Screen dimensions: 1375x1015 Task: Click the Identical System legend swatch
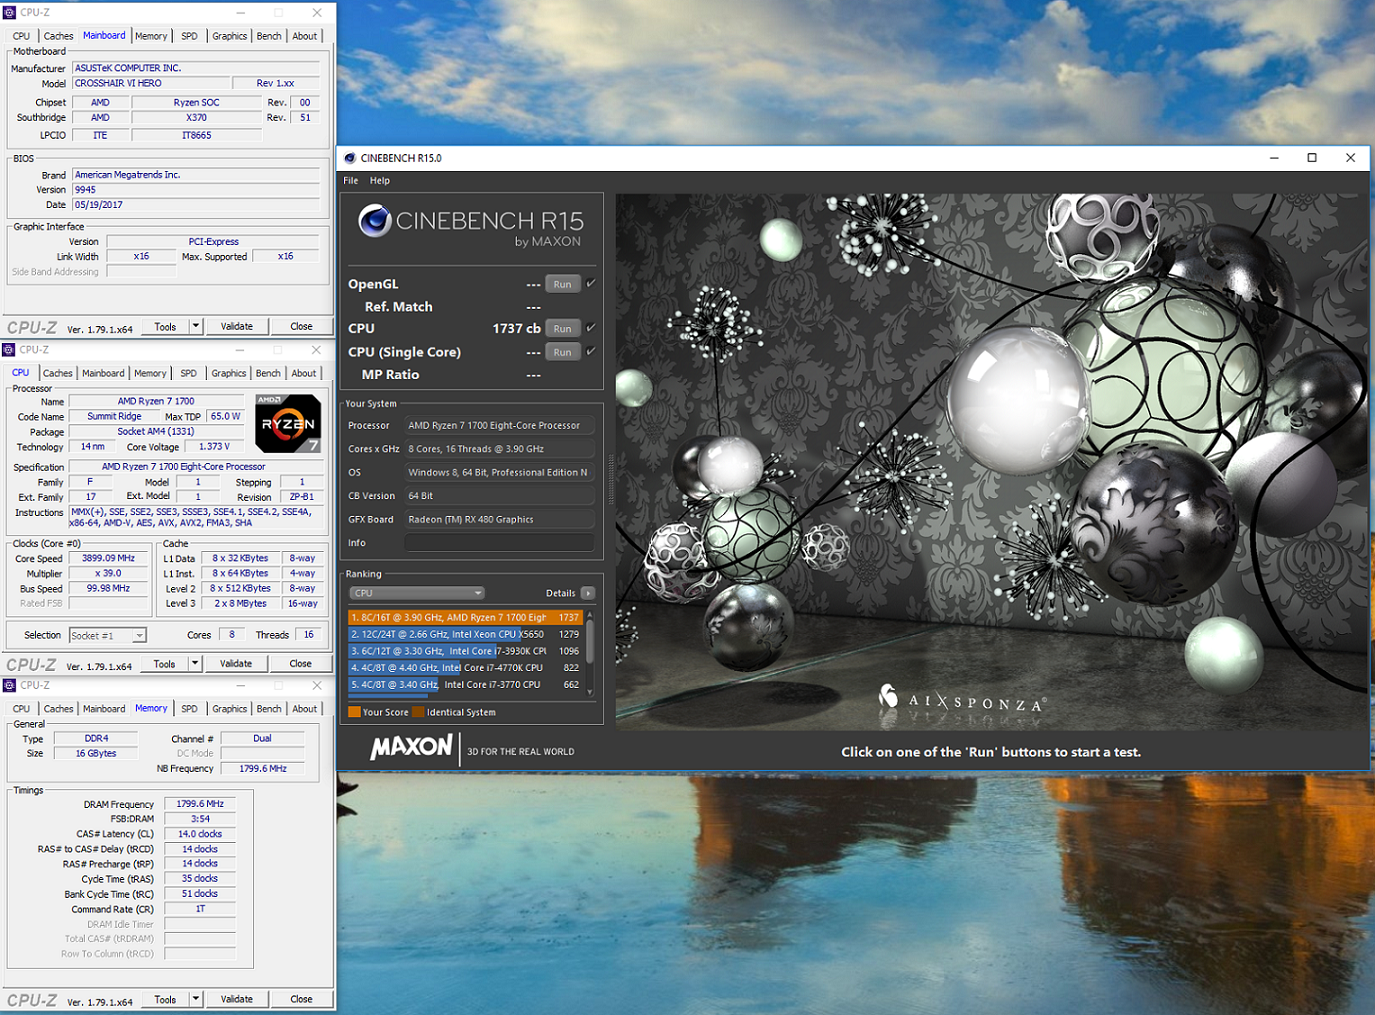[418, 712]
